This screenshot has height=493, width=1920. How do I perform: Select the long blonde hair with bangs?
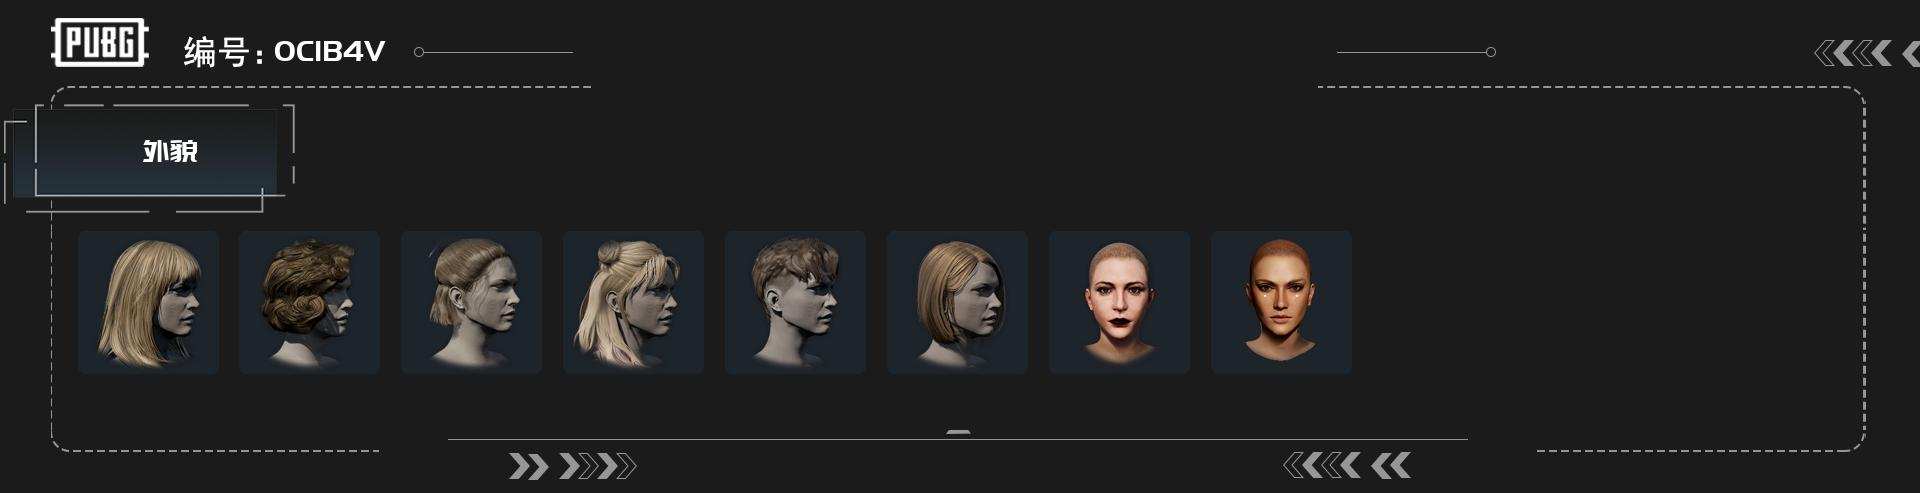coord(148,302)
